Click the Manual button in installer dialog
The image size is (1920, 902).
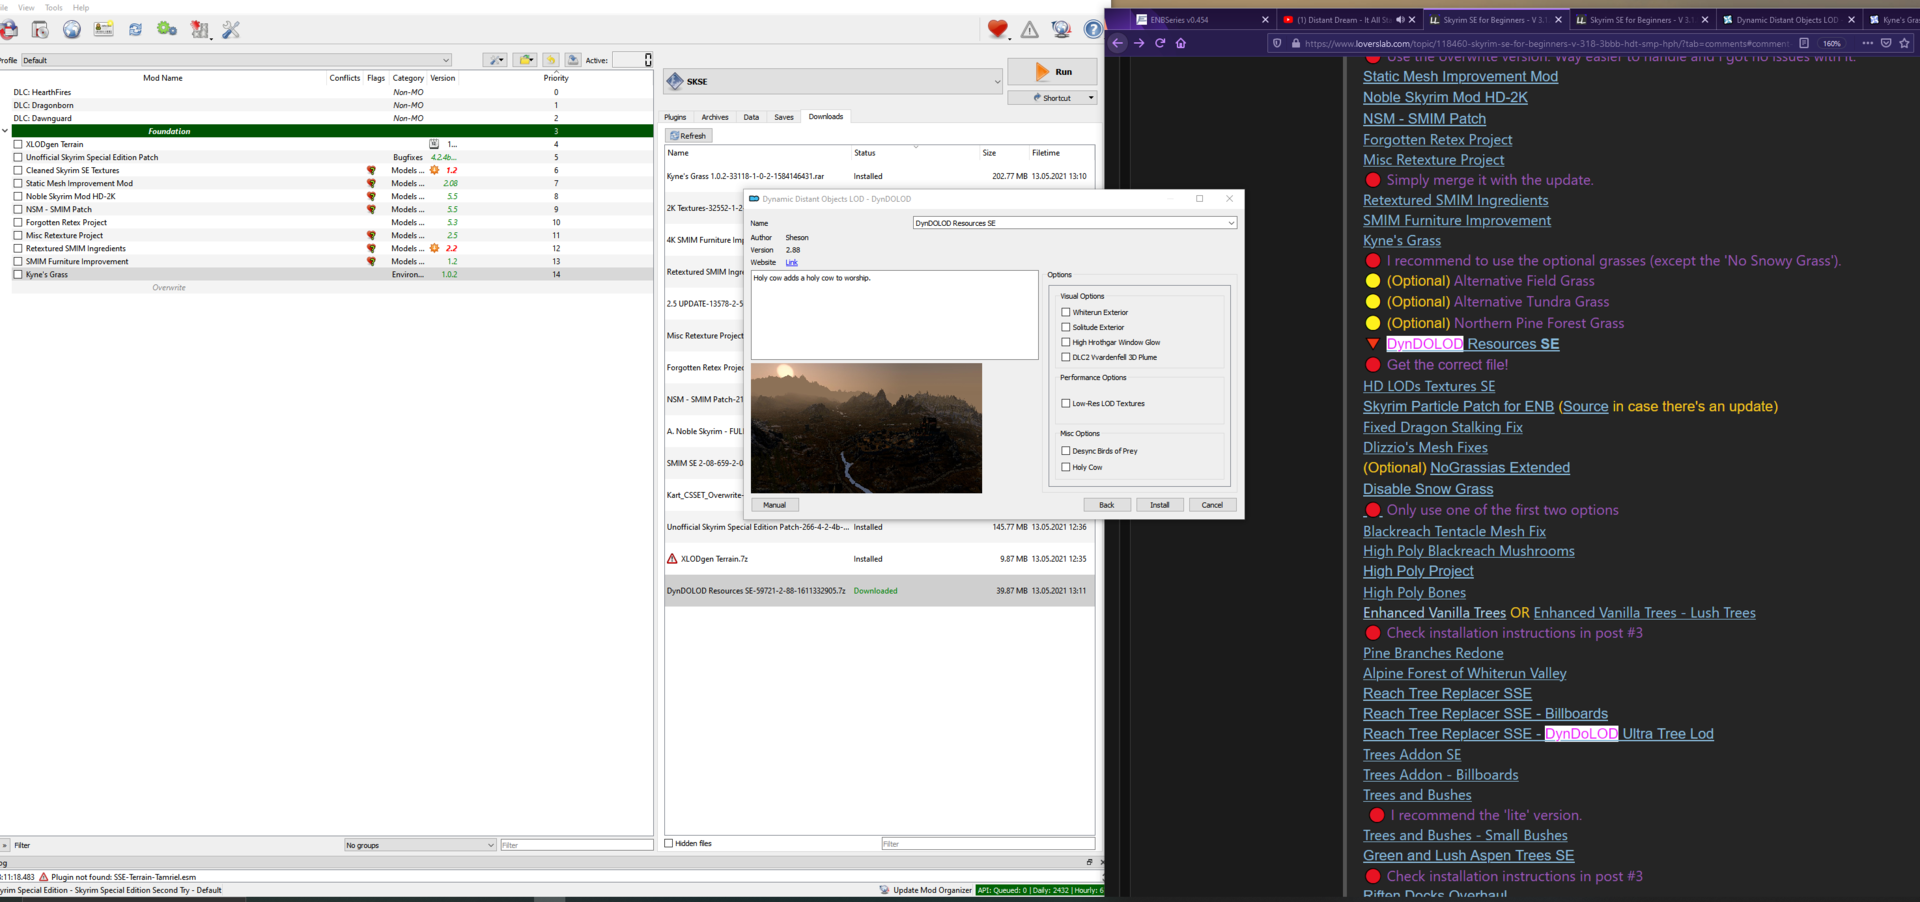point(775,505)
